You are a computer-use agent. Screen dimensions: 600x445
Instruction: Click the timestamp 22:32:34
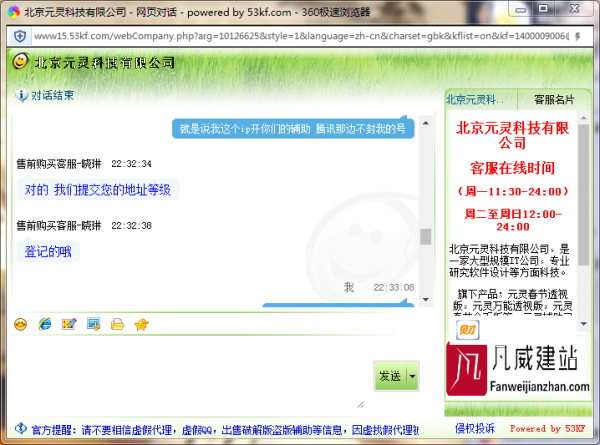tap(132, 164)
